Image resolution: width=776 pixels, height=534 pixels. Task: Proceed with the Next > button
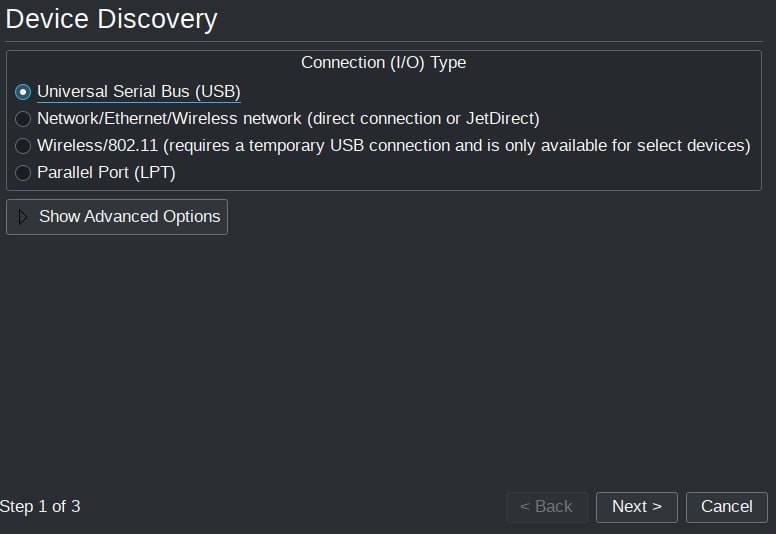(x=636, y=507)
